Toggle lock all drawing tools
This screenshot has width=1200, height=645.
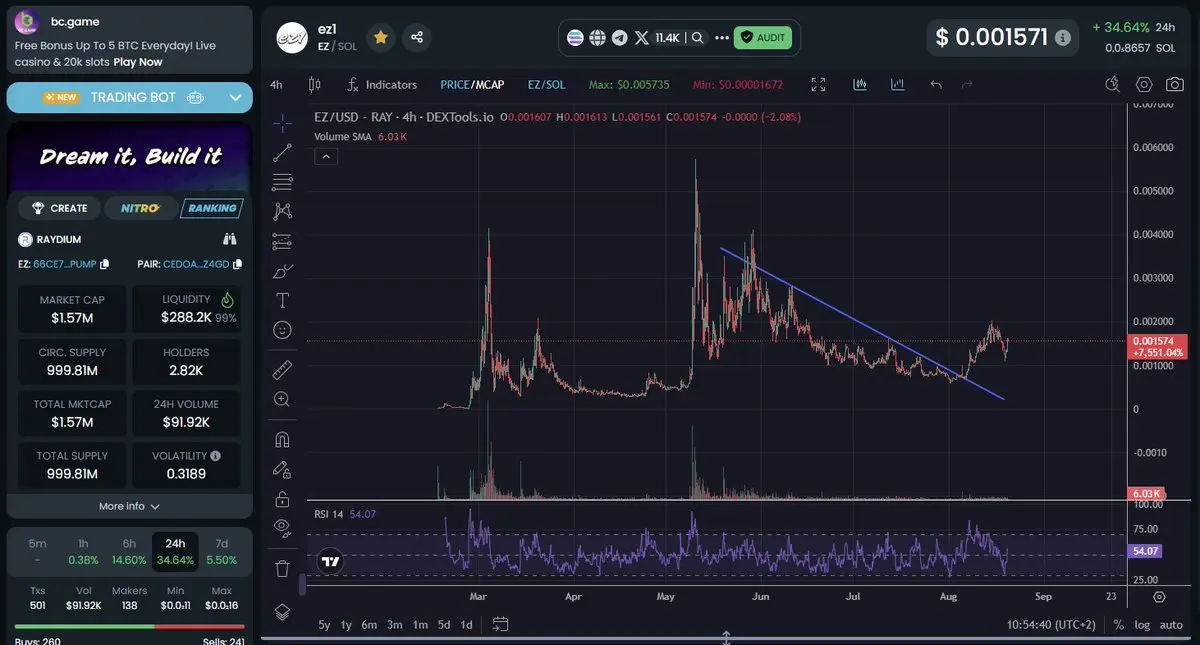pyautogui.click(x=282, y=499)
